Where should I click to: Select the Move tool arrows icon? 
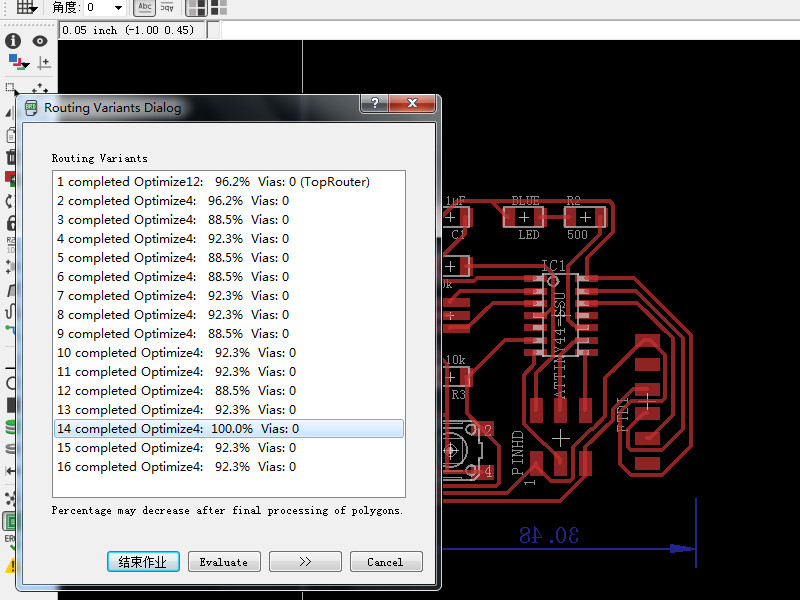40,88
